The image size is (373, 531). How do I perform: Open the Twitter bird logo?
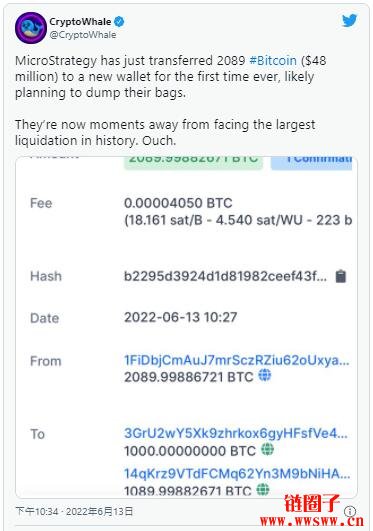pyautogui.click(x=349, y=20)
